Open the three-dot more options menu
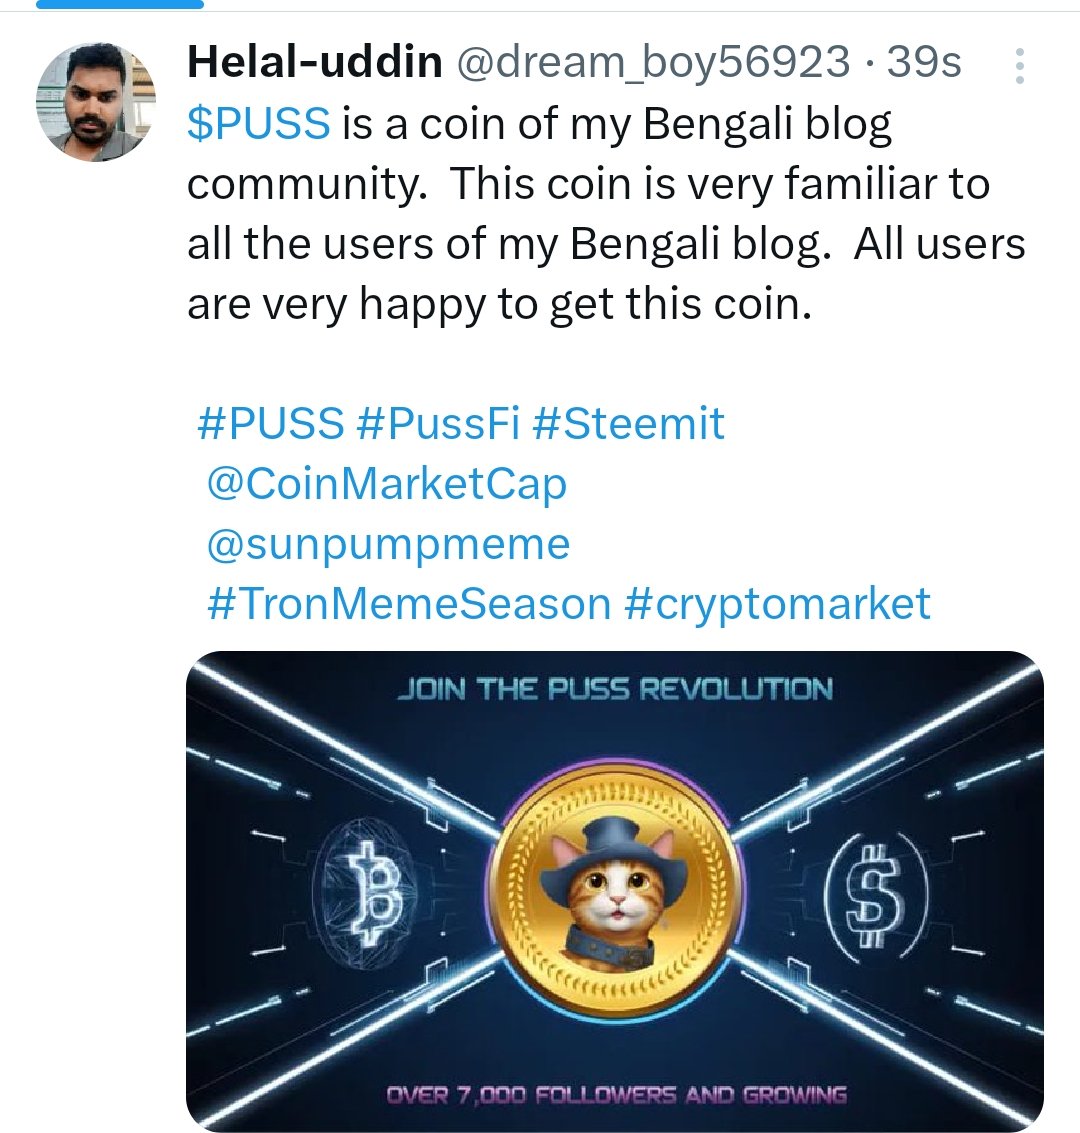 tap(1019, 66)
